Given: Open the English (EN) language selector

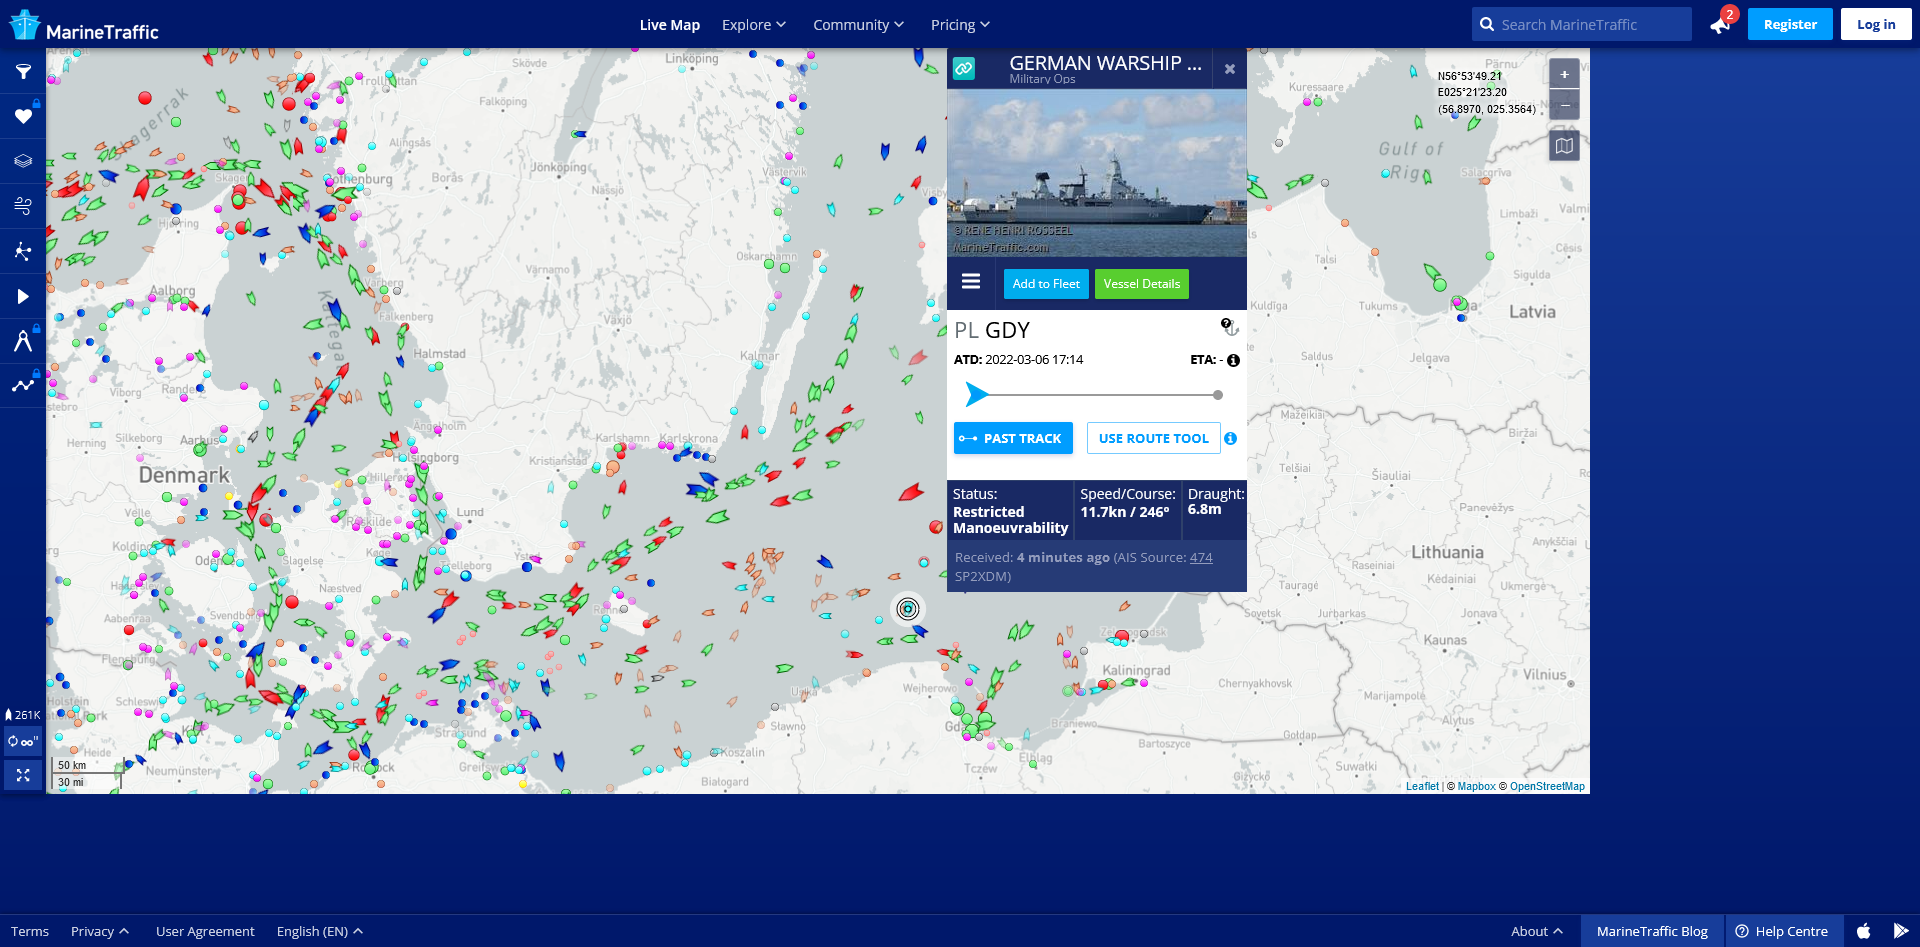Looking at the screenshot, I should tap(319, 931).
